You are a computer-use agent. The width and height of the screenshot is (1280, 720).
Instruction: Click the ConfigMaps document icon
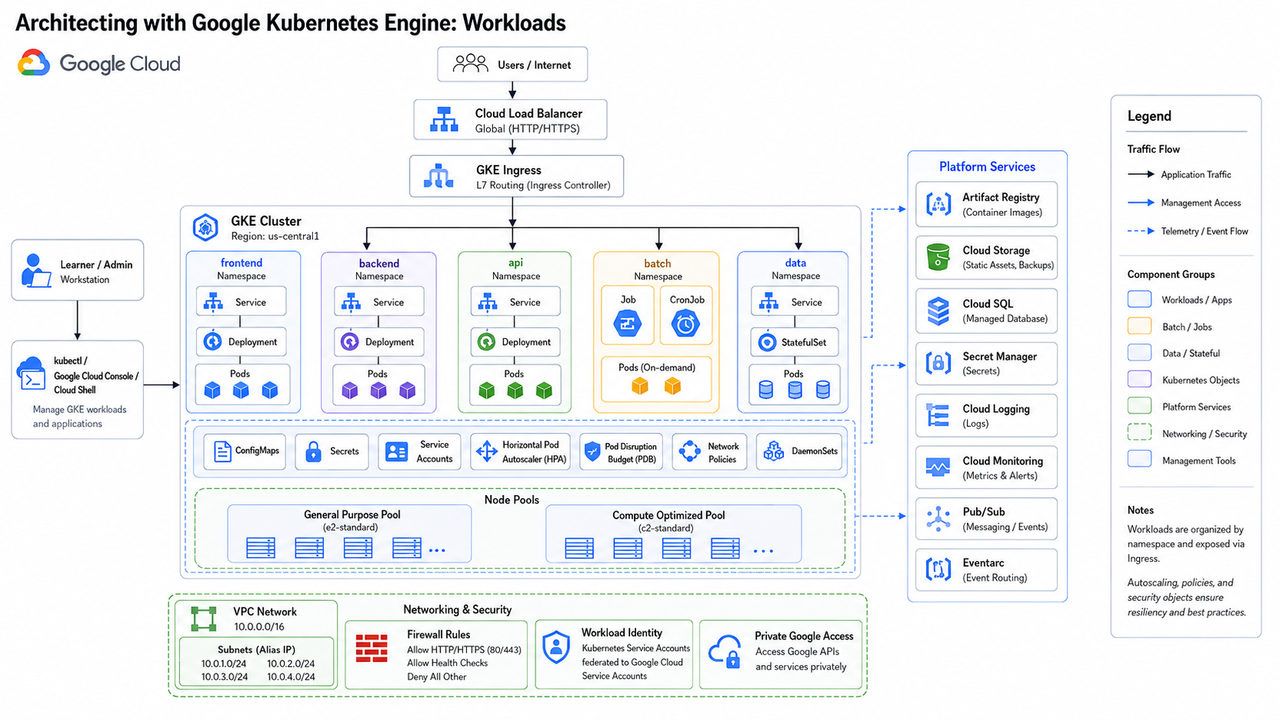(x=222, y=452)
